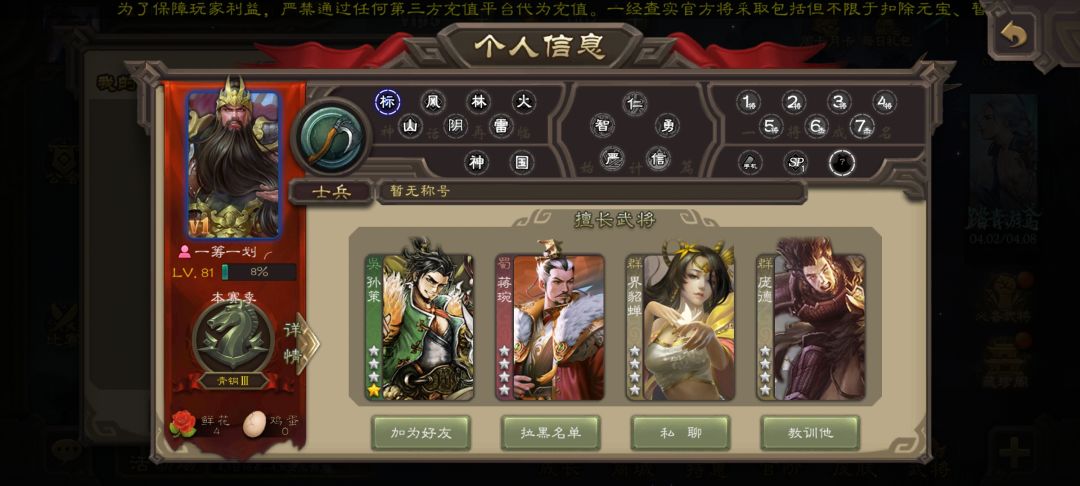Click the SP badge icon
This screenshot has height=486, width=1080.
tap(796, 163)
